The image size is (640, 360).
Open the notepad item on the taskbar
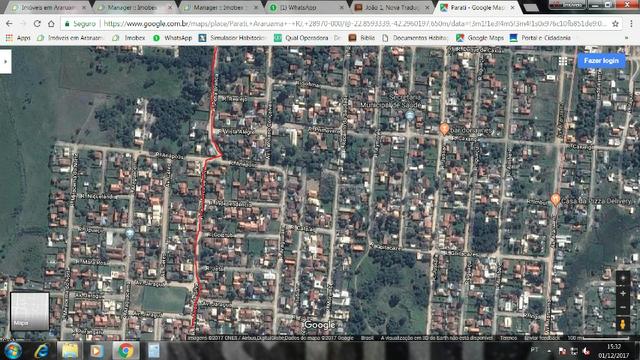[154, 351]
